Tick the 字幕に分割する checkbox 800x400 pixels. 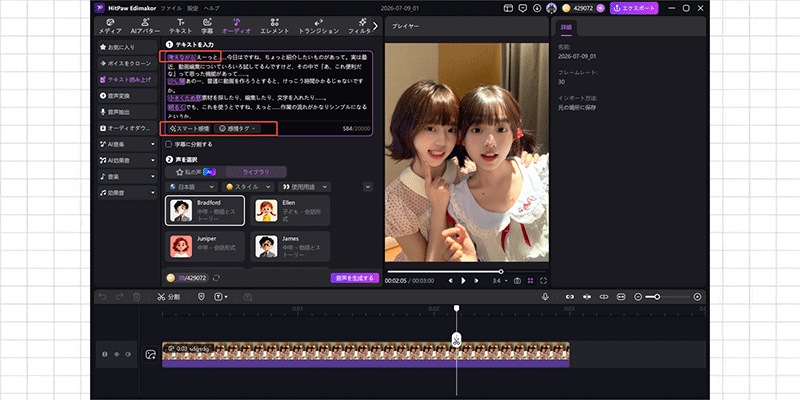pyautogui.click(x=169, y=144)
